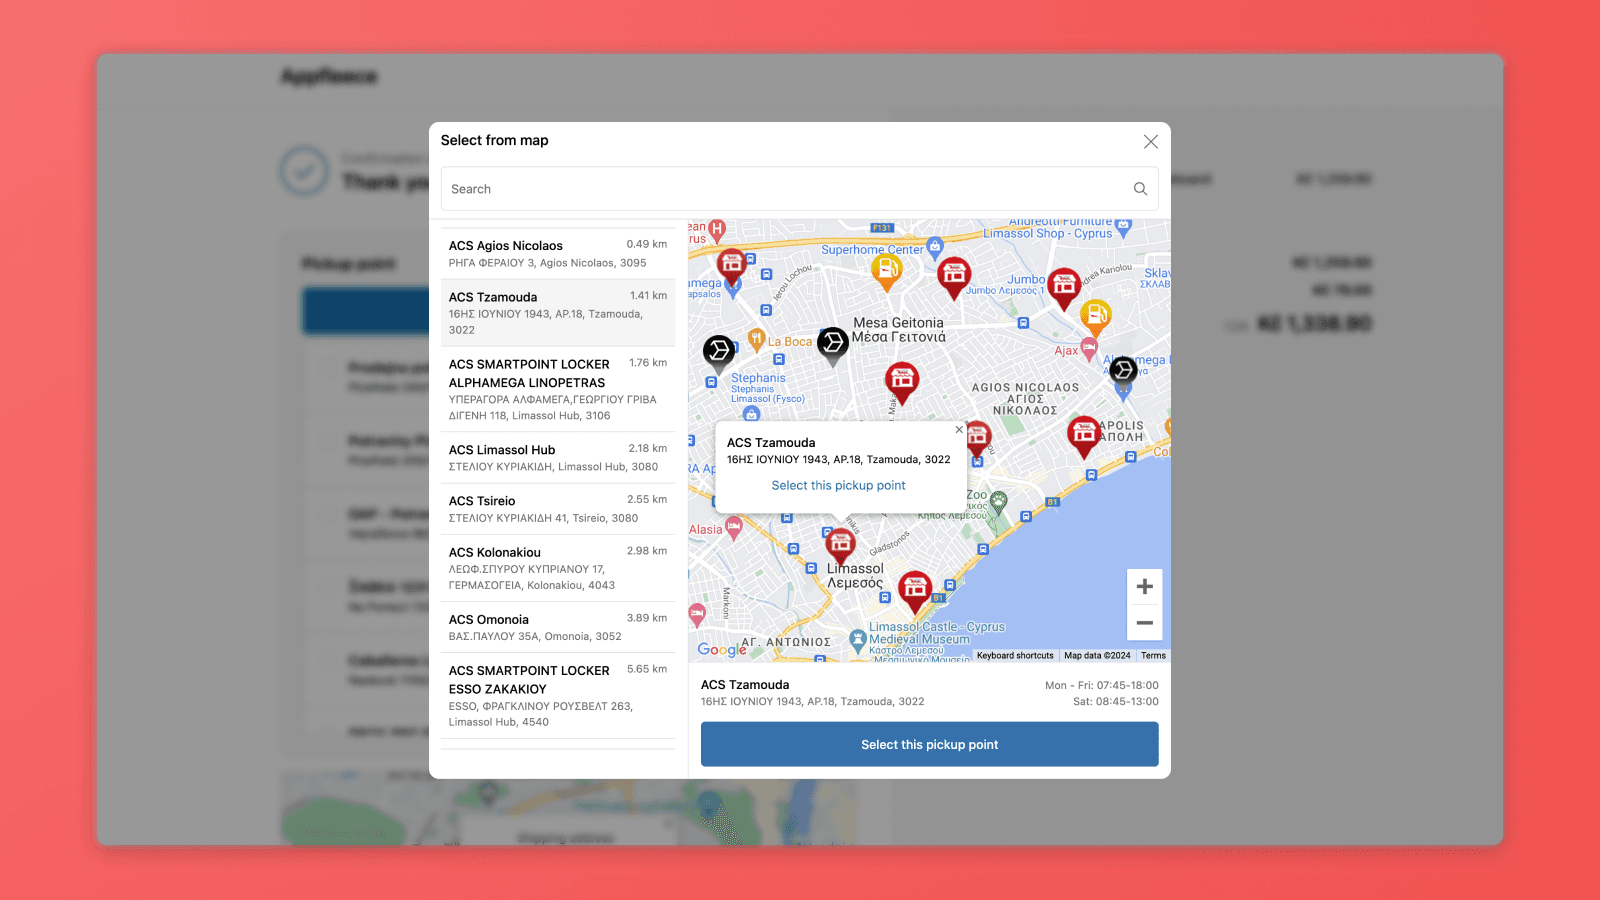The image size is (1600, 900).
Task: Zoom out on the map
Action: pyautogui.click(x=1145, y=623)
